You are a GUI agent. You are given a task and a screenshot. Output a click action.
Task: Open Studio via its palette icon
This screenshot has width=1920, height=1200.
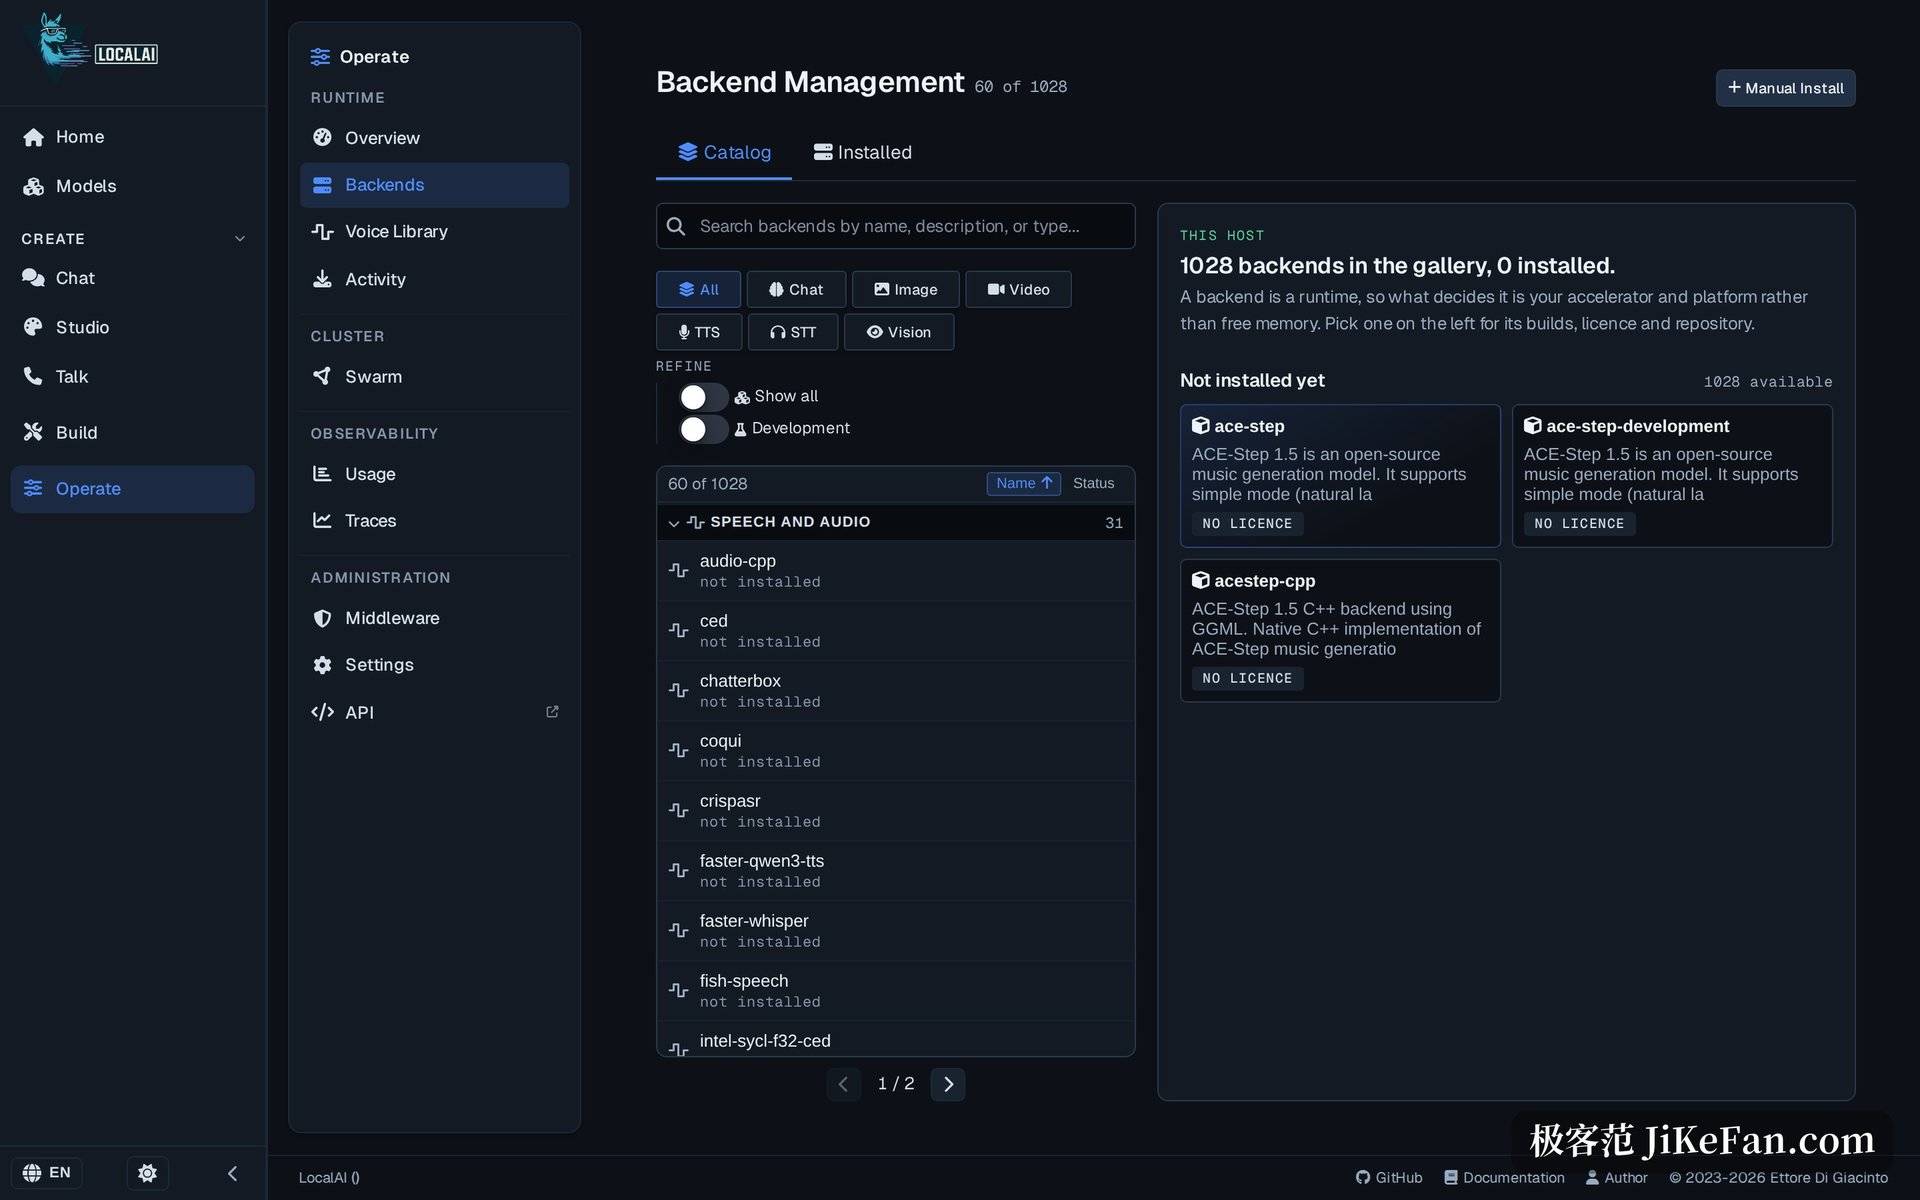tap(33, 327)
